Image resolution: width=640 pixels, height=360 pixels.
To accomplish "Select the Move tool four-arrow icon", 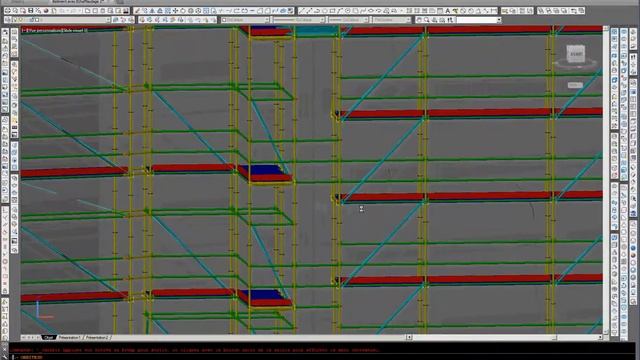I will (175, 11).
